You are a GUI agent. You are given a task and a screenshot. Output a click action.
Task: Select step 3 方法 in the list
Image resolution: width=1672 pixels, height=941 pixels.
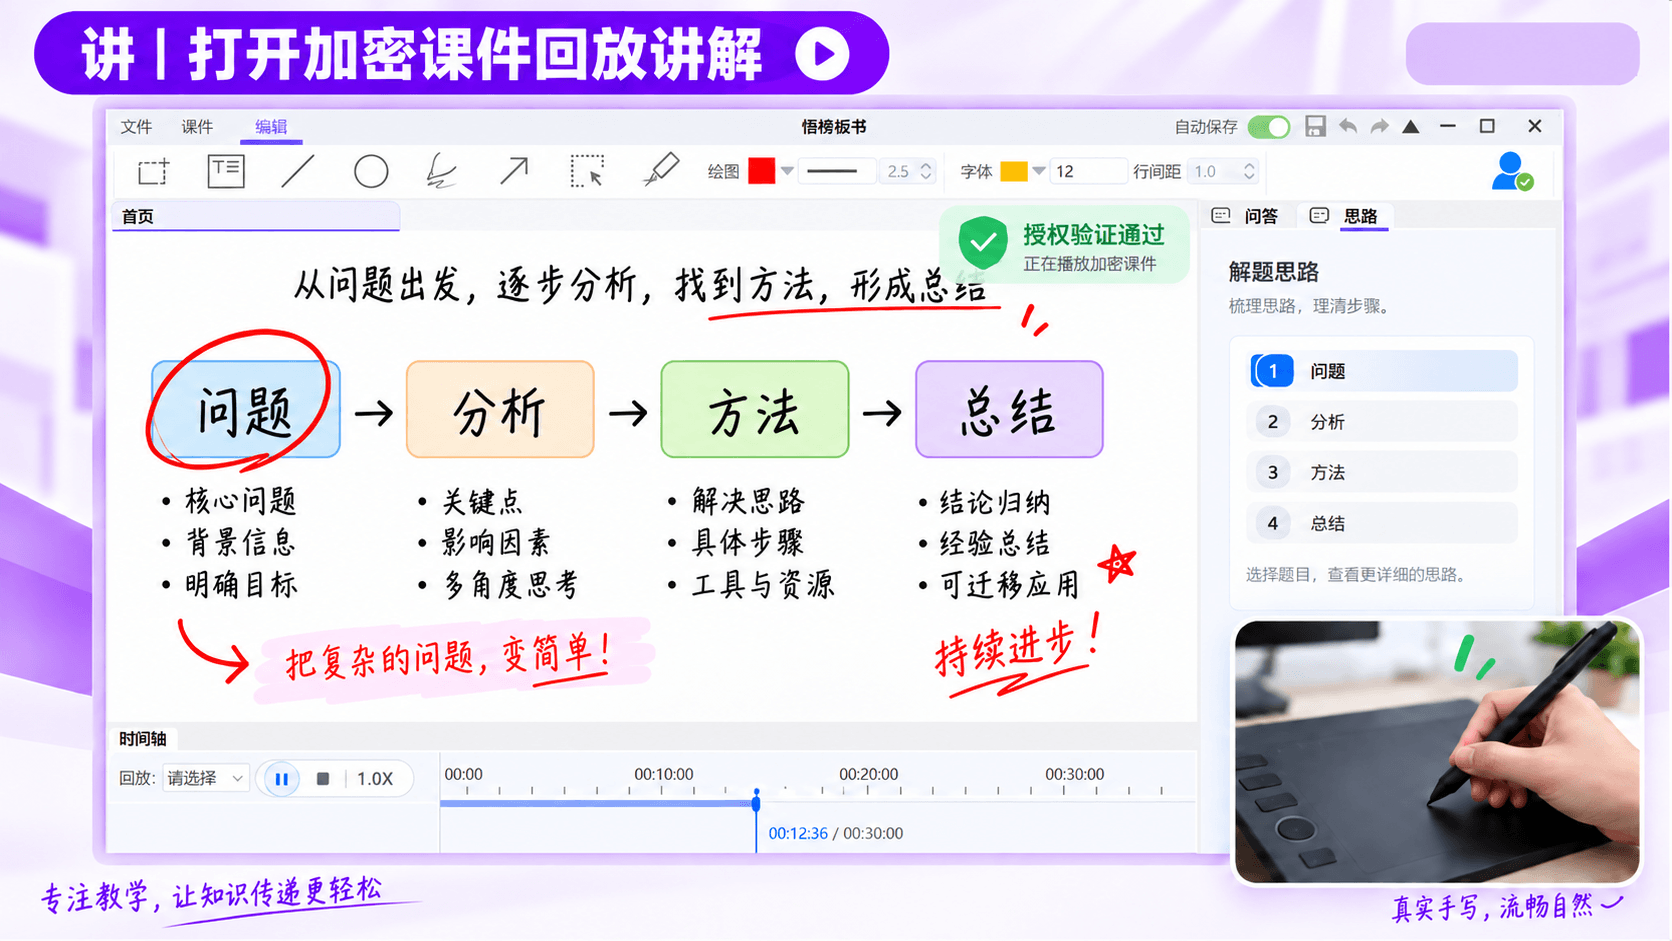(1383, 472)
